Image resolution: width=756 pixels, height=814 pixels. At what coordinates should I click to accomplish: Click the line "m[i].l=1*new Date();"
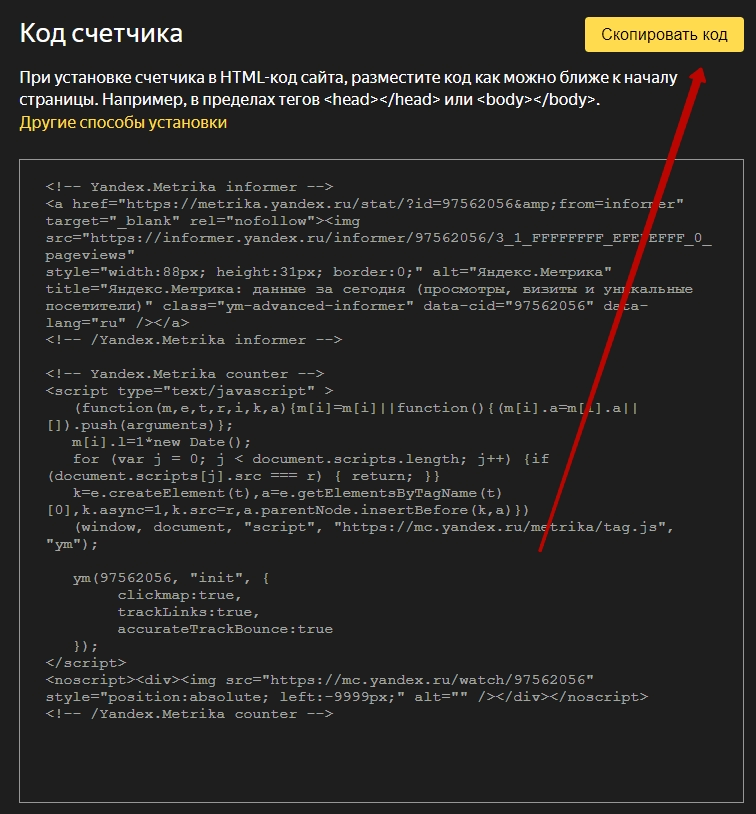coord(161,442)
